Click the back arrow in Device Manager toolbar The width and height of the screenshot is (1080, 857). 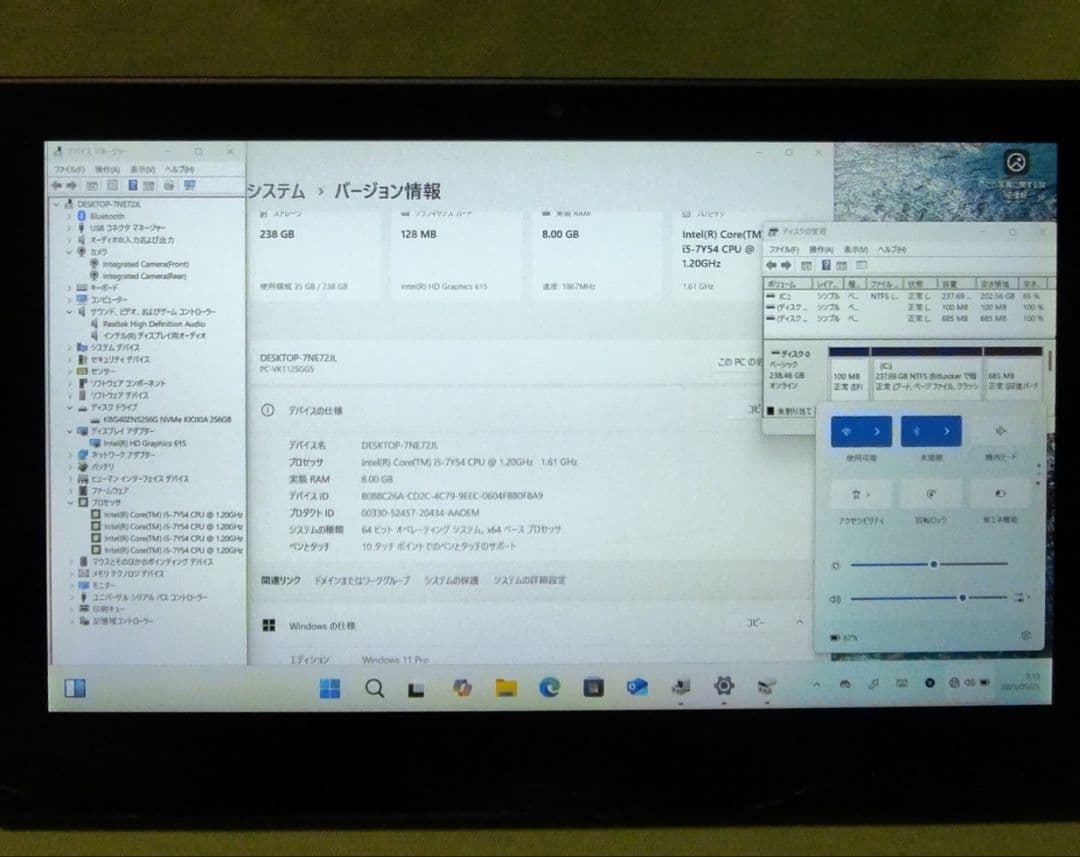pos(57,185)
